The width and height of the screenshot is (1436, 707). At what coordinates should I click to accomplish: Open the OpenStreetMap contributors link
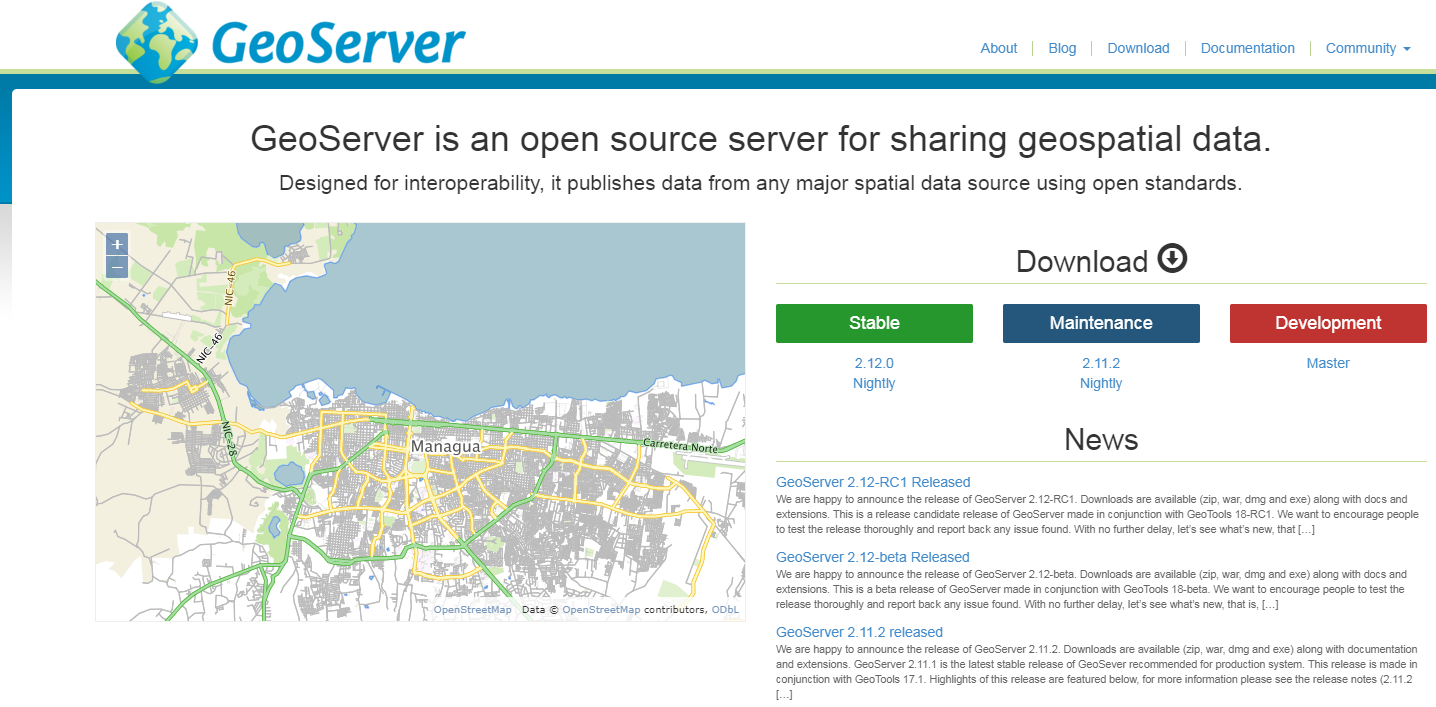click(x=600, y=608)
